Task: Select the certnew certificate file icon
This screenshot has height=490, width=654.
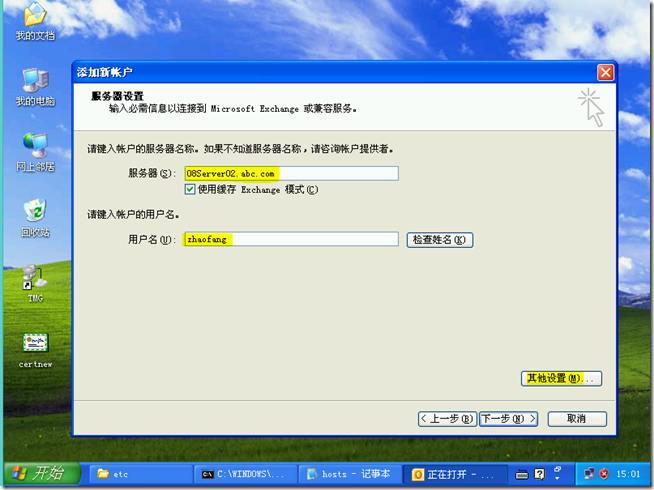Action: 35,350
